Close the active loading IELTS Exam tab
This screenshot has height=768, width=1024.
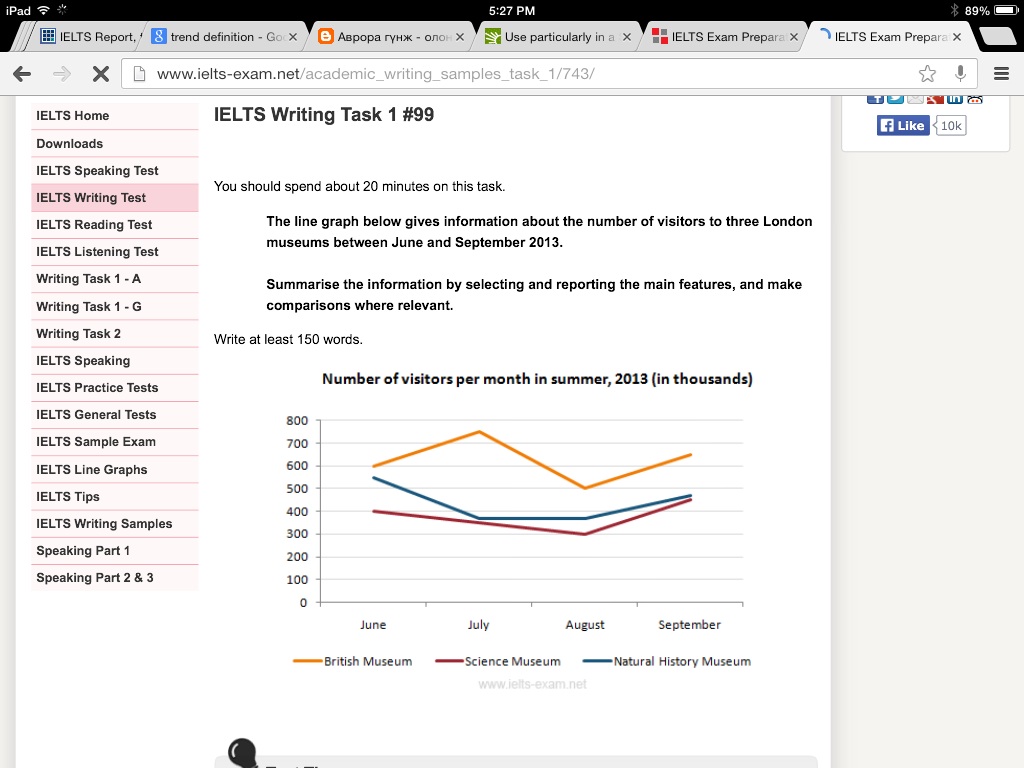click(x=957, y=37)
